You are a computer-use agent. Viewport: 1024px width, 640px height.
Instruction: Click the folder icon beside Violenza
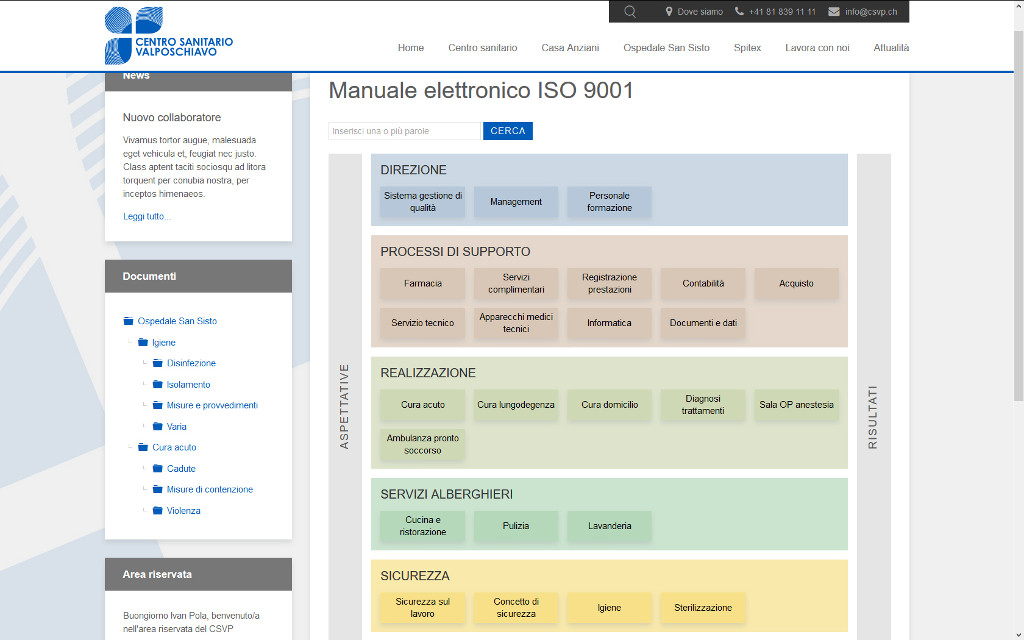tap(158, 511)
